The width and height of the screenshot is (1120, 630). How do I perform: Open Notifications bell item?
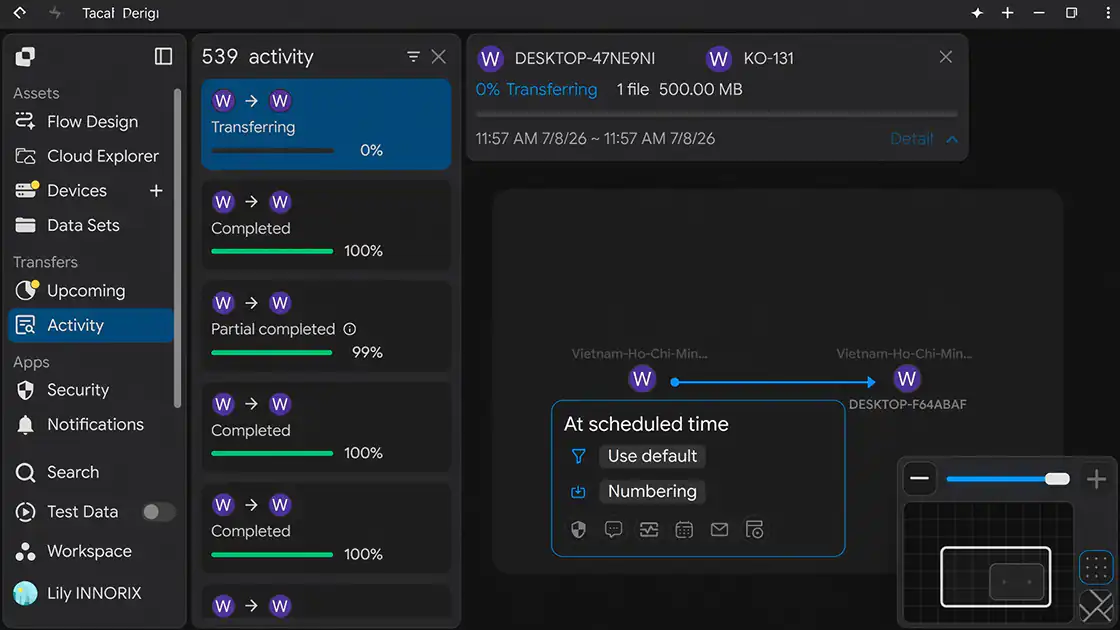point(91,424)
